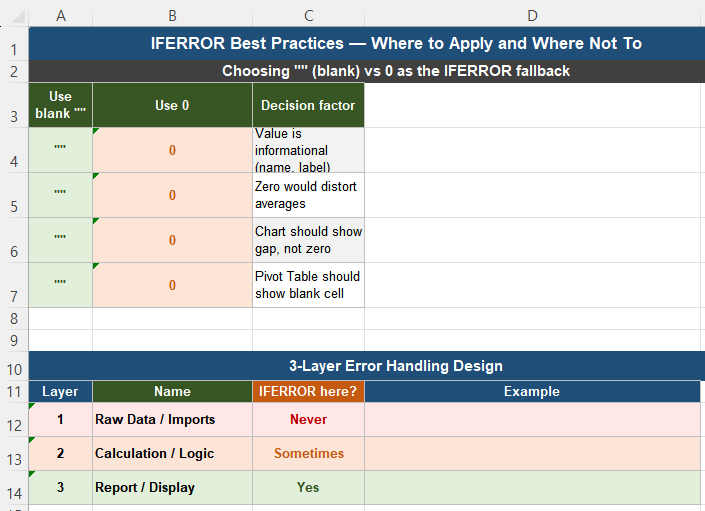Select row 4 header

click(14, 150)
